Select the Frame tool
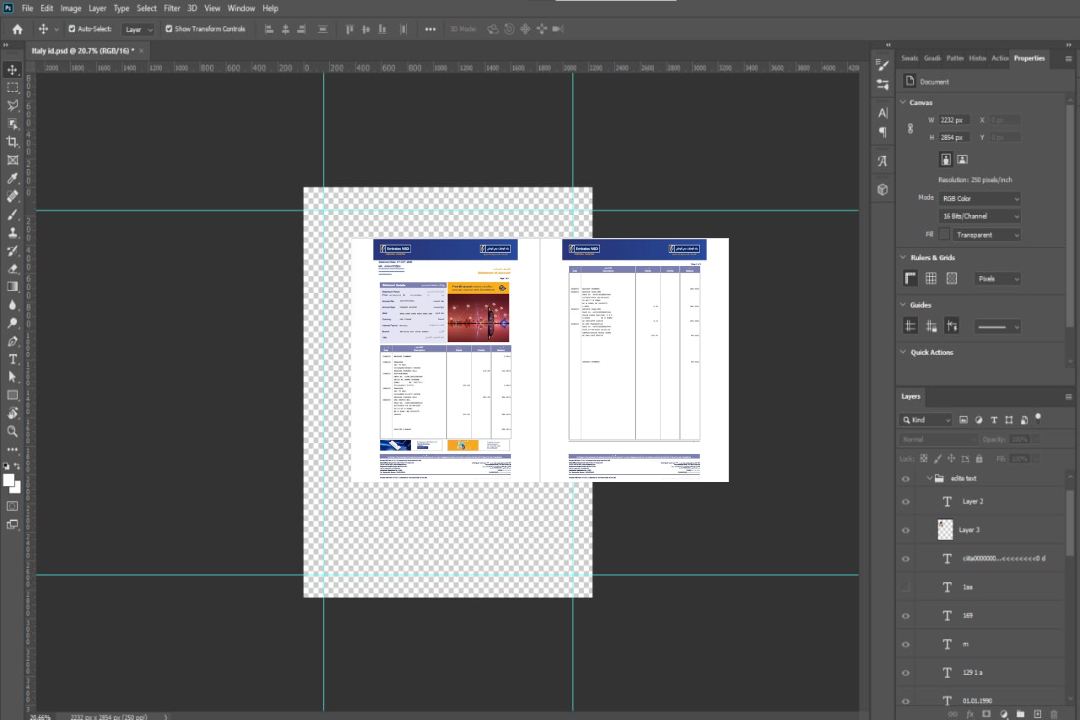Viewport: 1080px width, 720px height. point(12,160)
